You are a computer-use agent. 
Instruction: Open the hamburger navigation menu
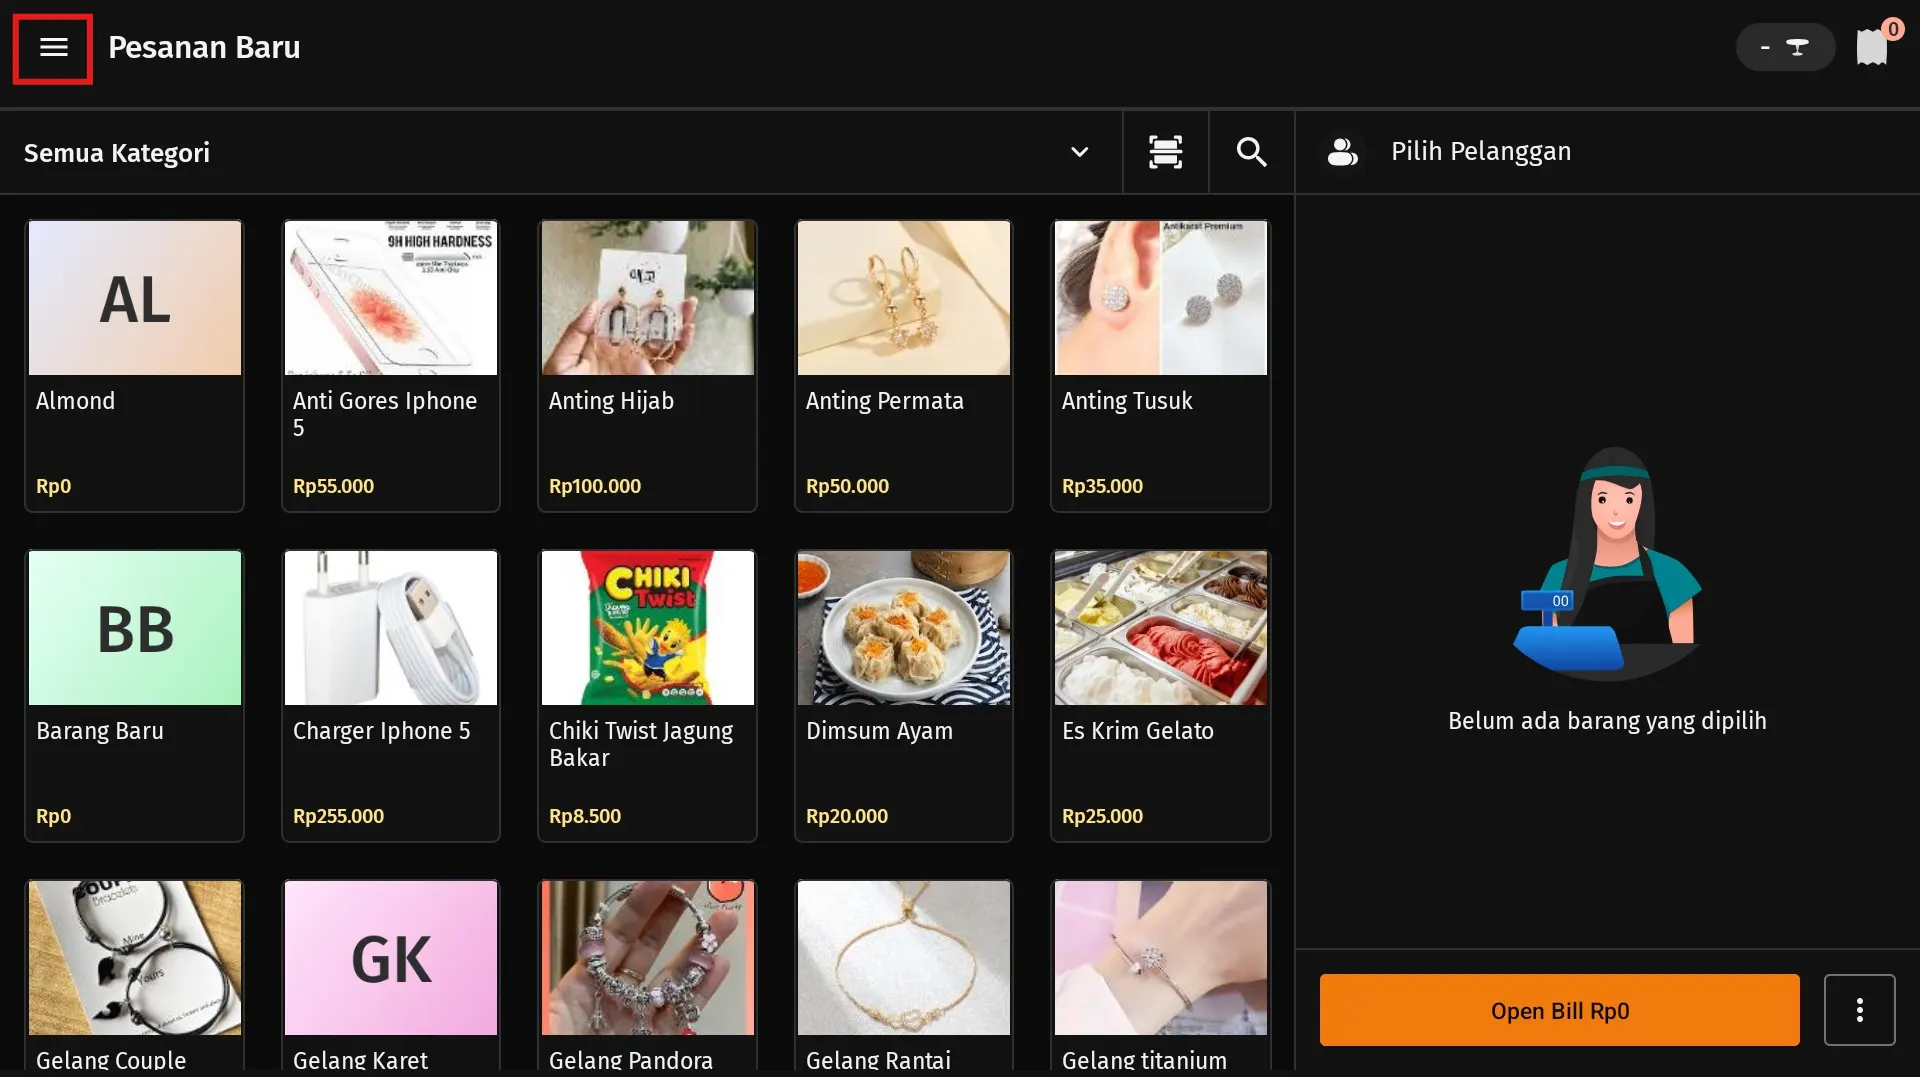53,48
